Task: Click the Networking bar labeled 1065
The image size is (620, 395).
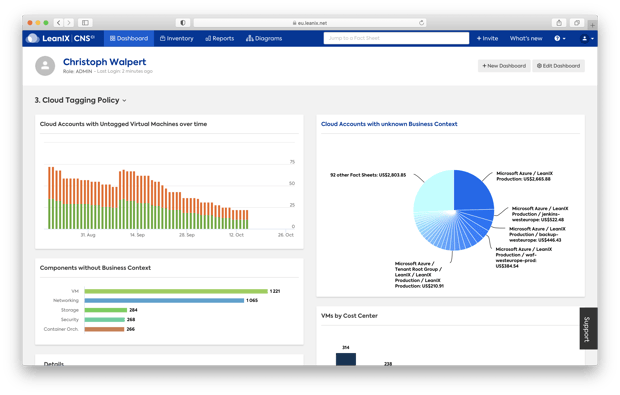Action: 164,301
